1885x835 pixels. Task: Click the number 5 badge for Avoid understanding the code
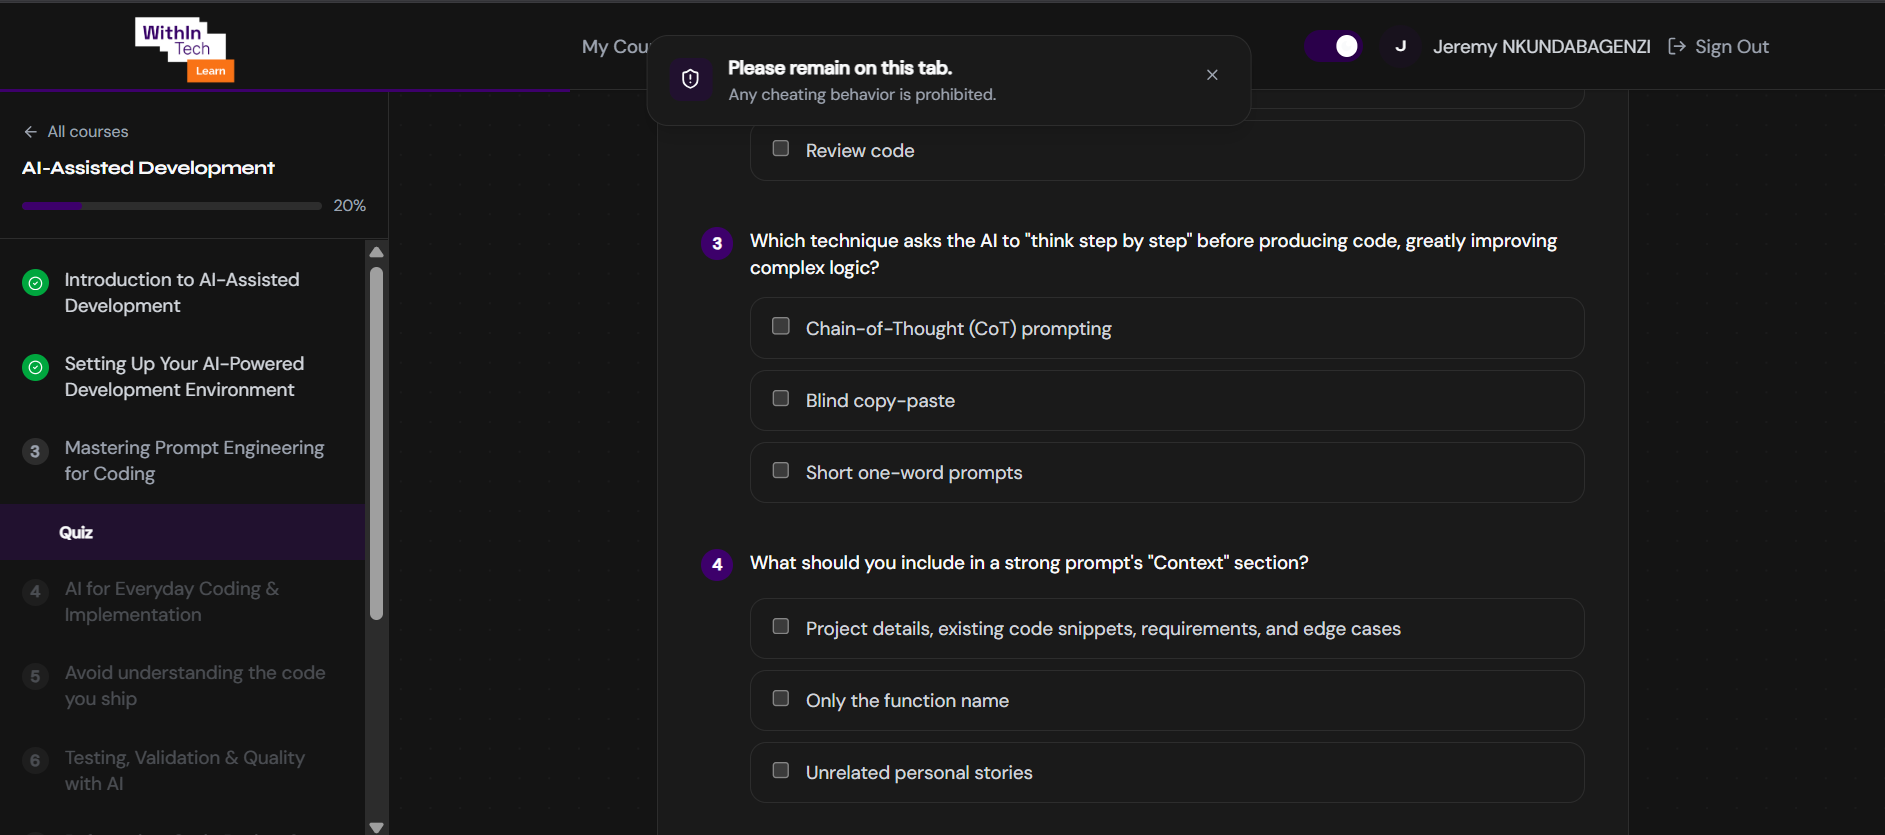[35, 676]
